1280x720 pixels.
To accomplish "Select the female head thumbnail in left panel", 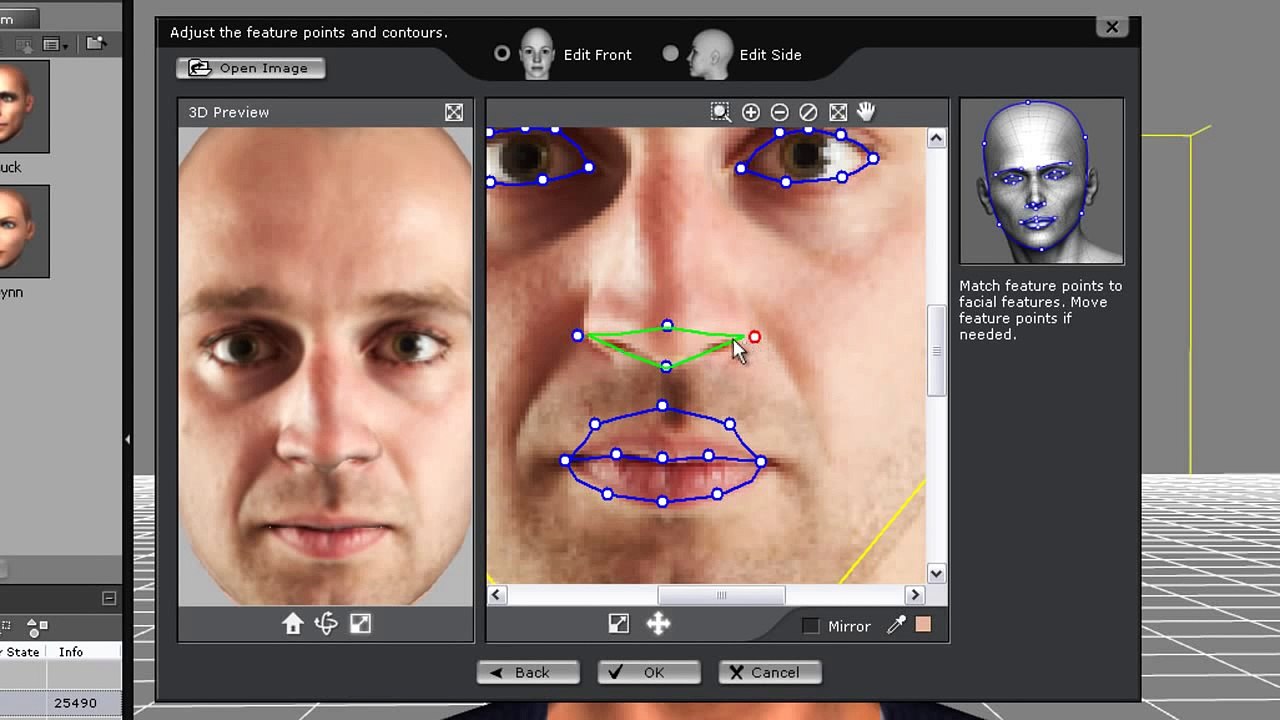I will (23, 231).
